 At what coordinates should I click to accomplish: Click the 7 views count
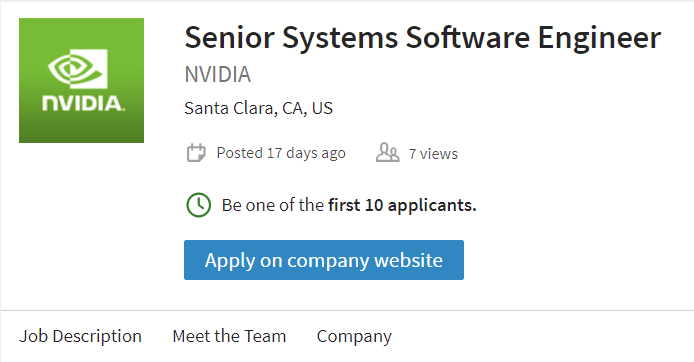433,154
